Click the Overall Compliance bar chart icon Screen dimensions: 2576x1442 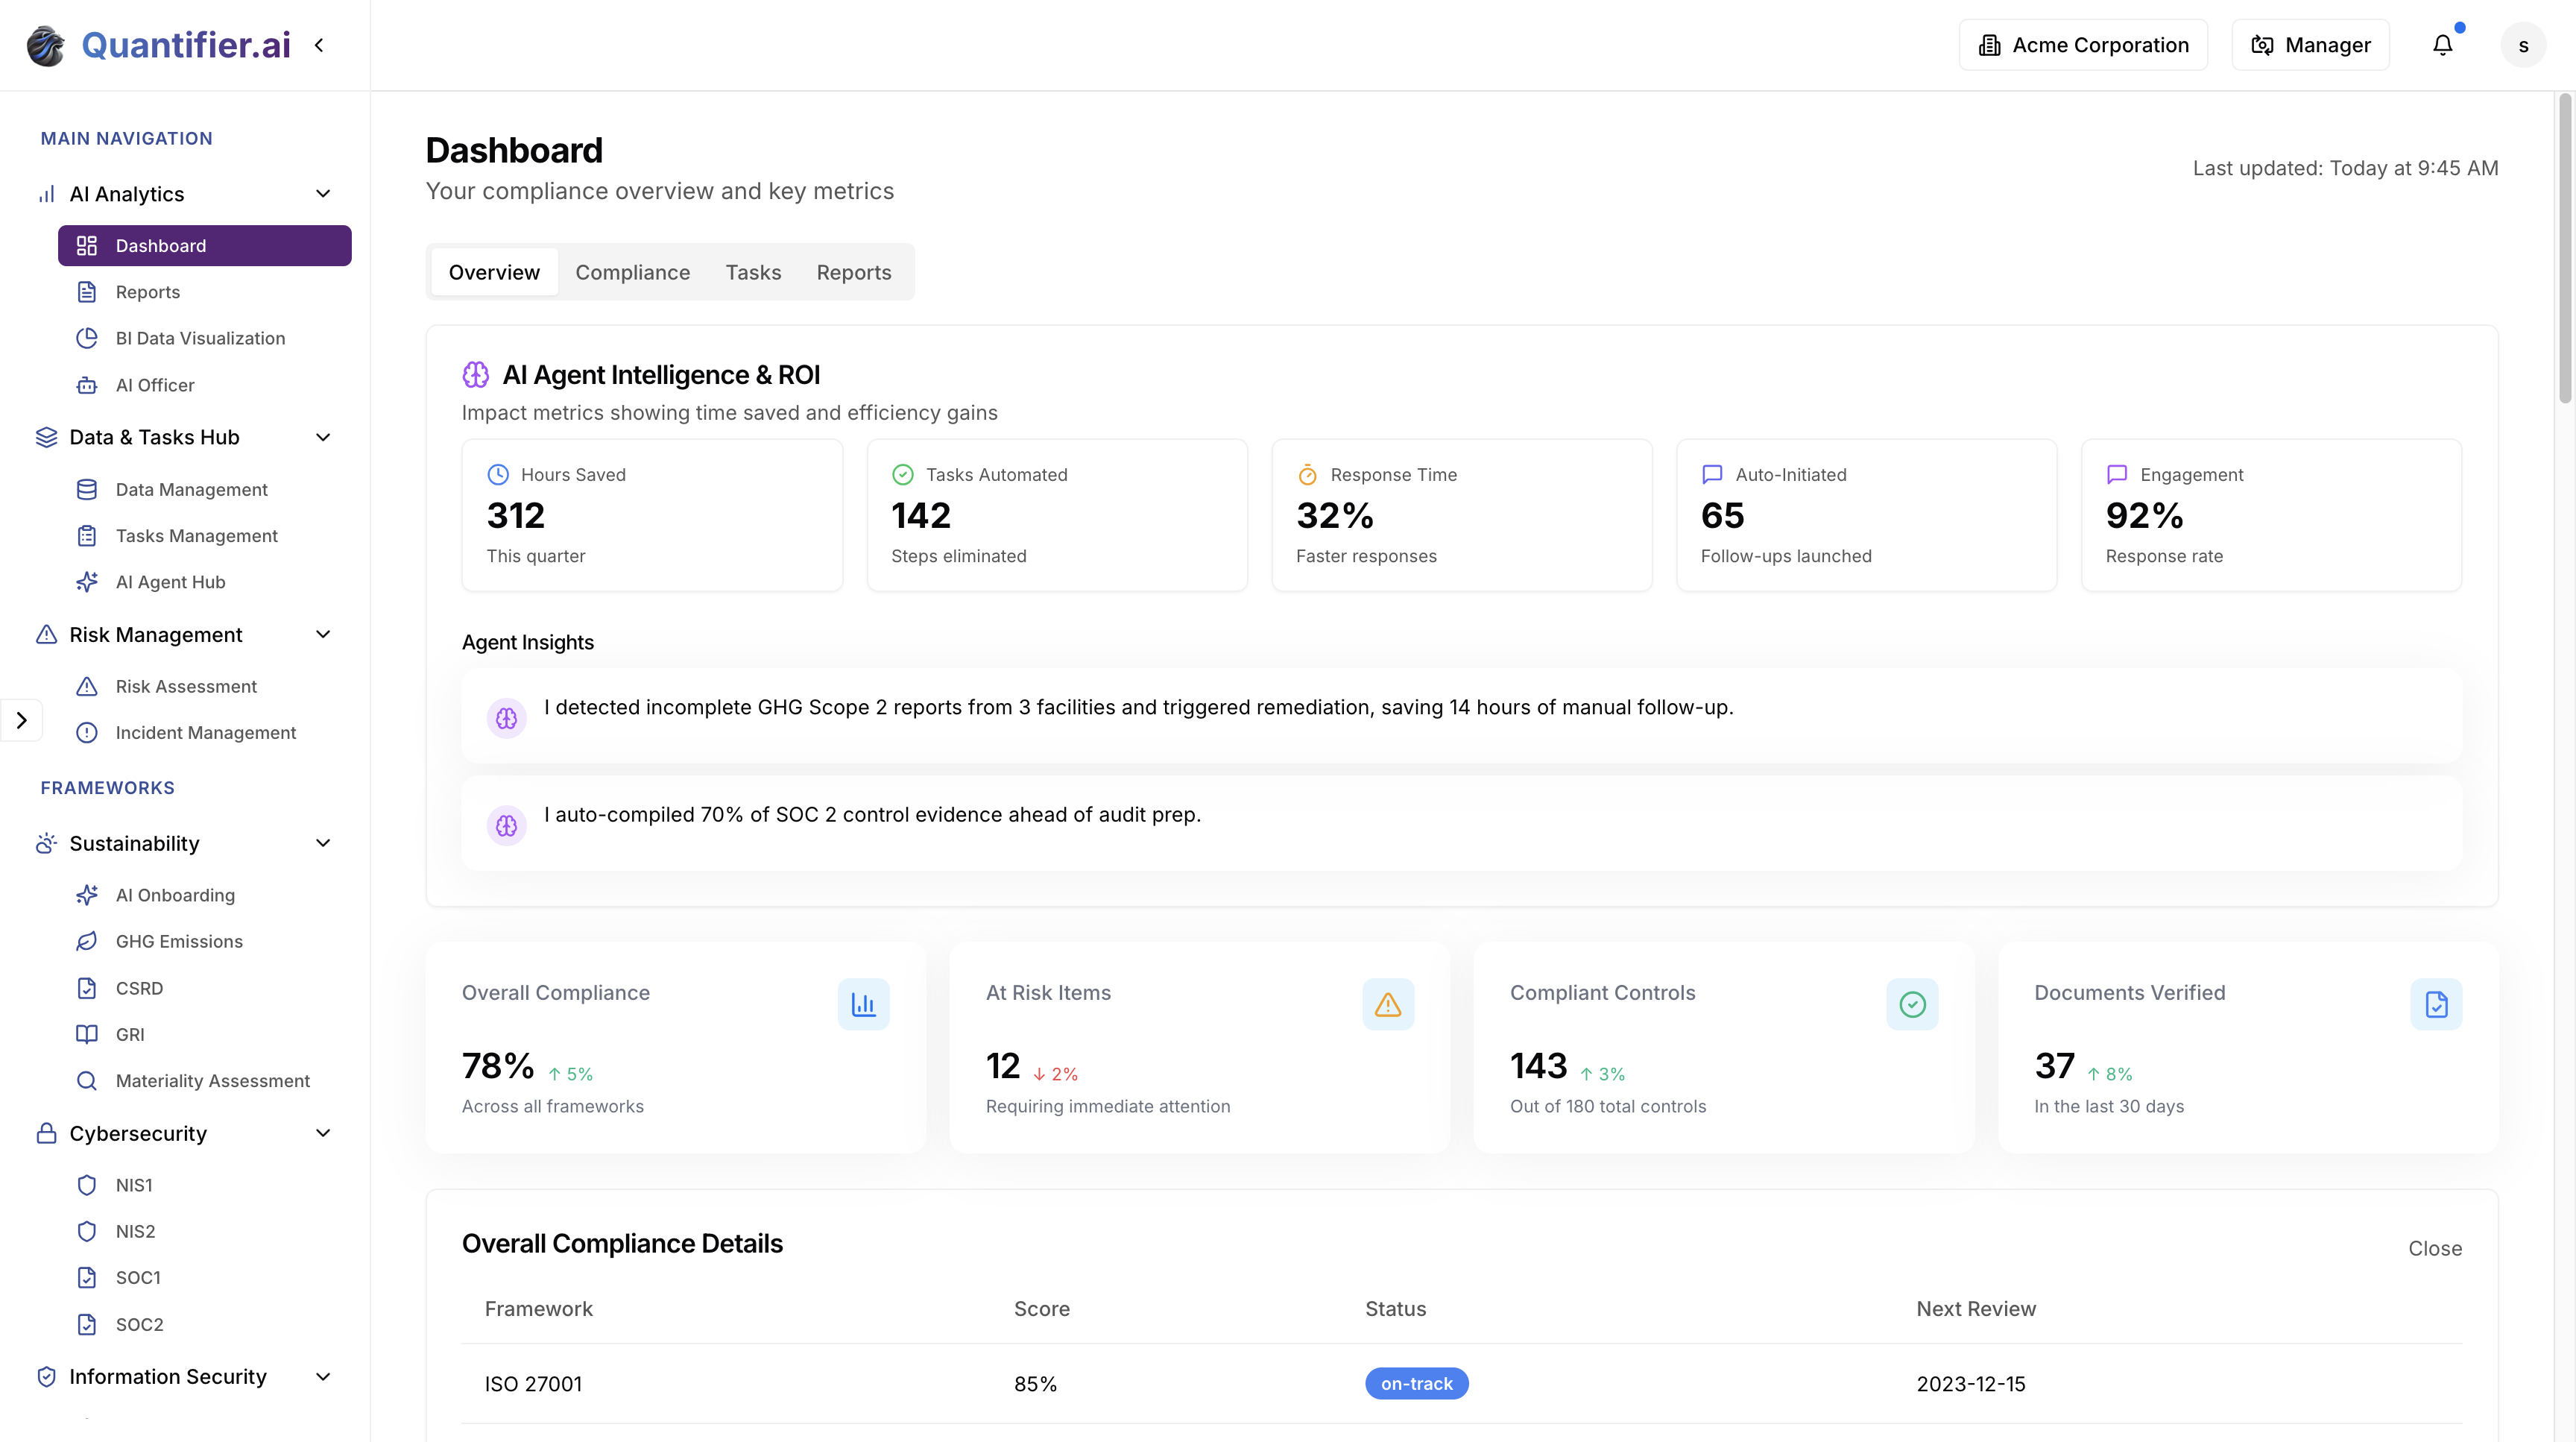point(863,1004)
